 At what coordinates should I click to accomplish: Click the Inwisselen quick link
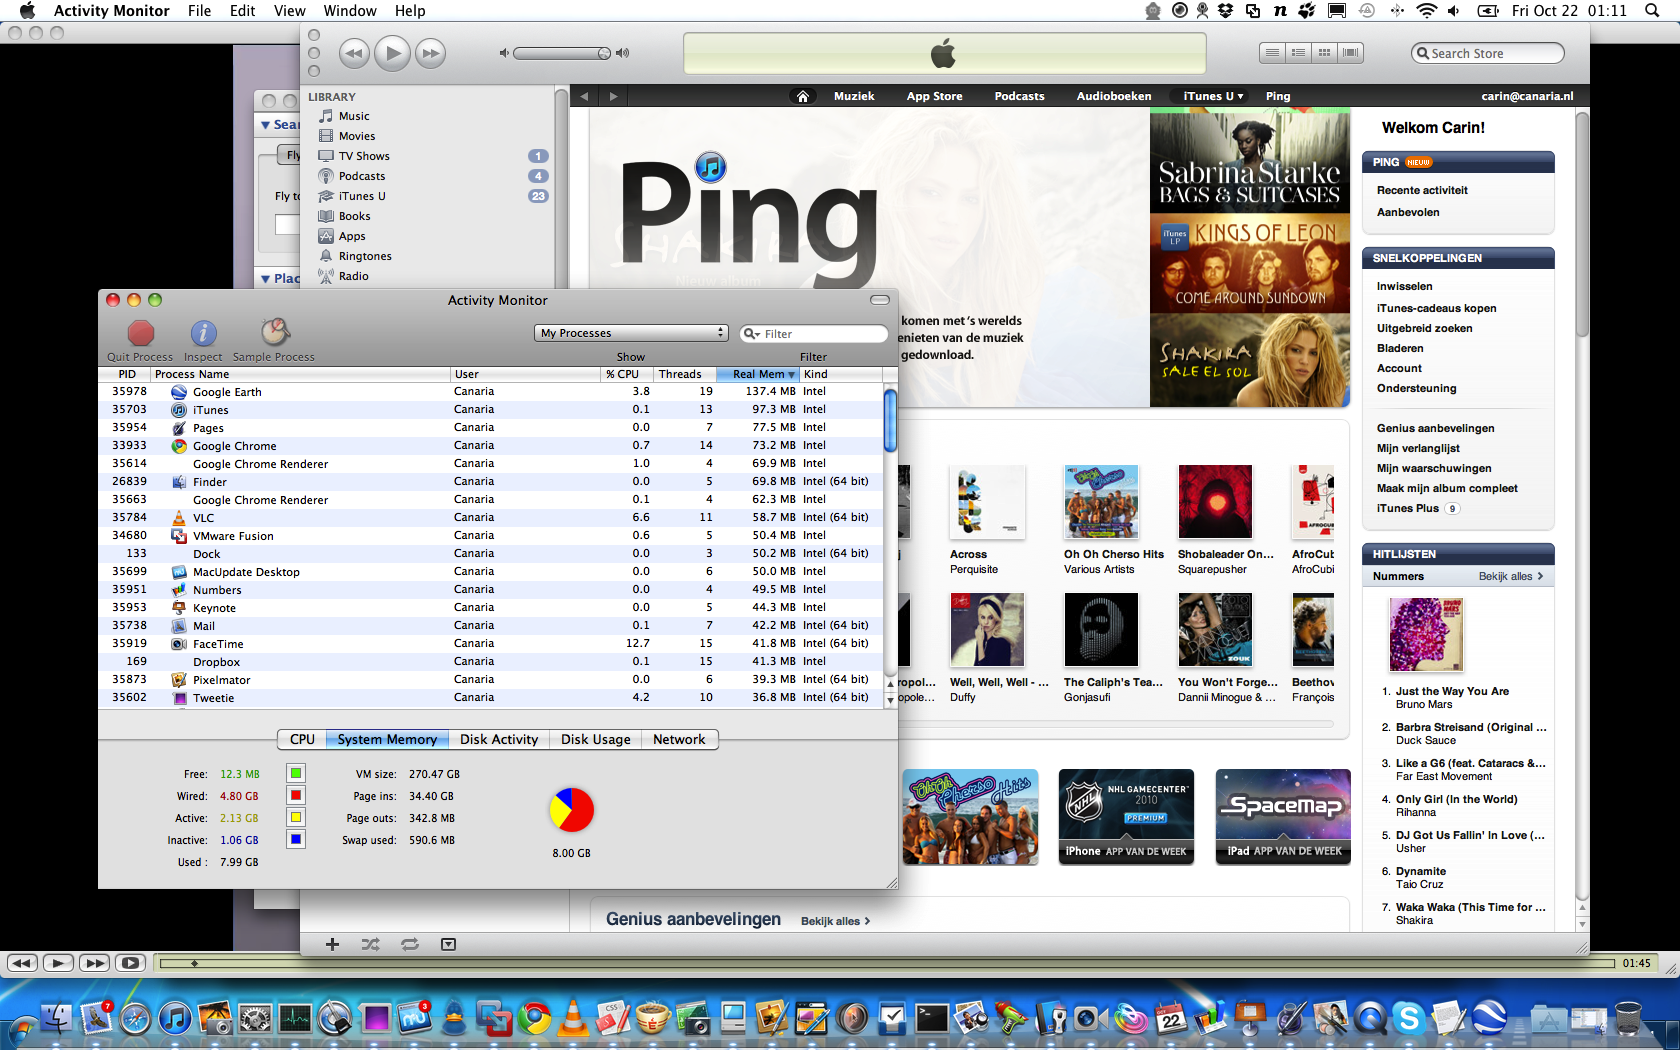pos(1404,286)
